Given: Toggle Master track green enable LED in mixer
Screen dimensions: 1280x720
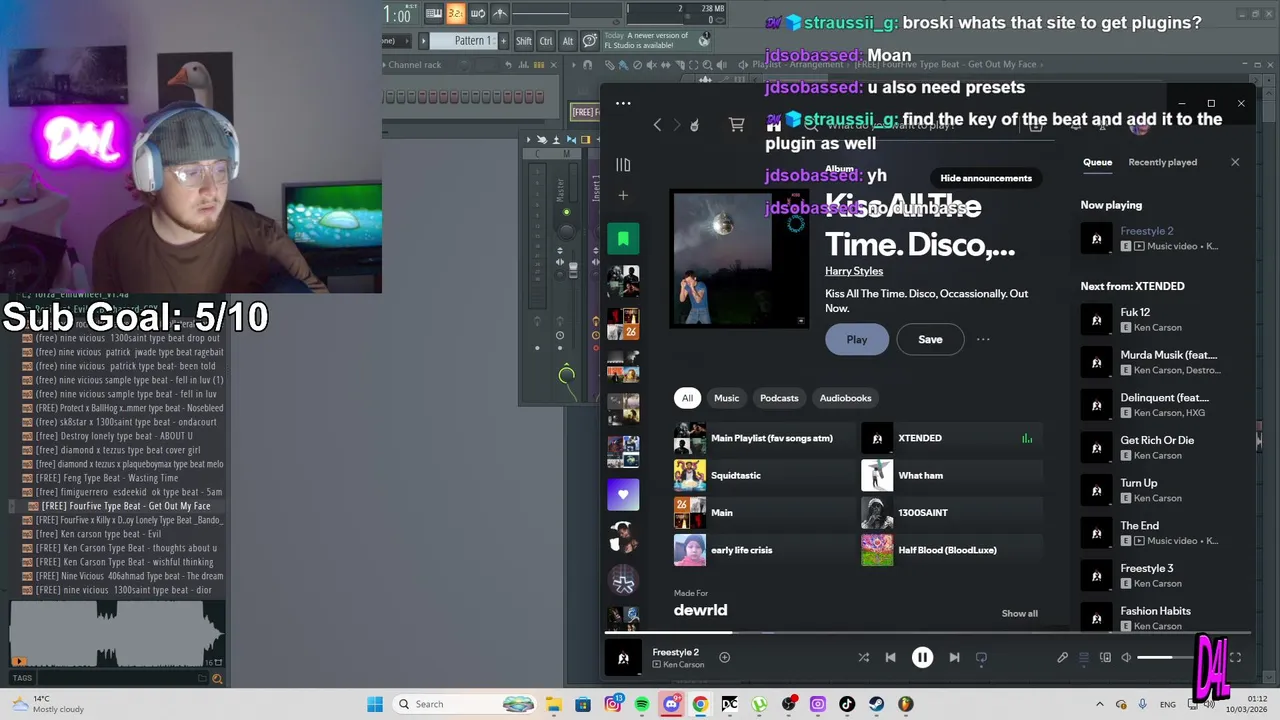Looking at the screenshot, I should point(566,212).
